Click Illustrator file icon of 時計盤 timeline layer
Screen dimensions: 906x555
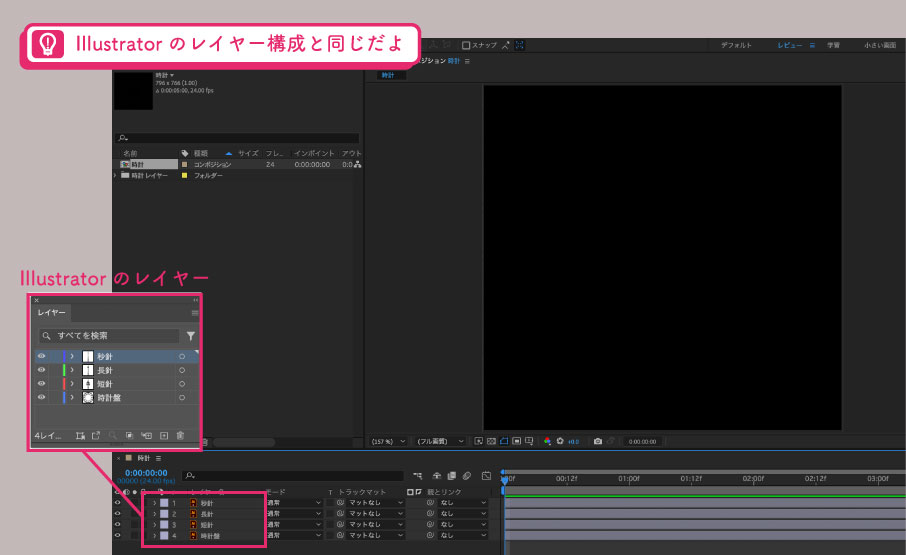194,536
